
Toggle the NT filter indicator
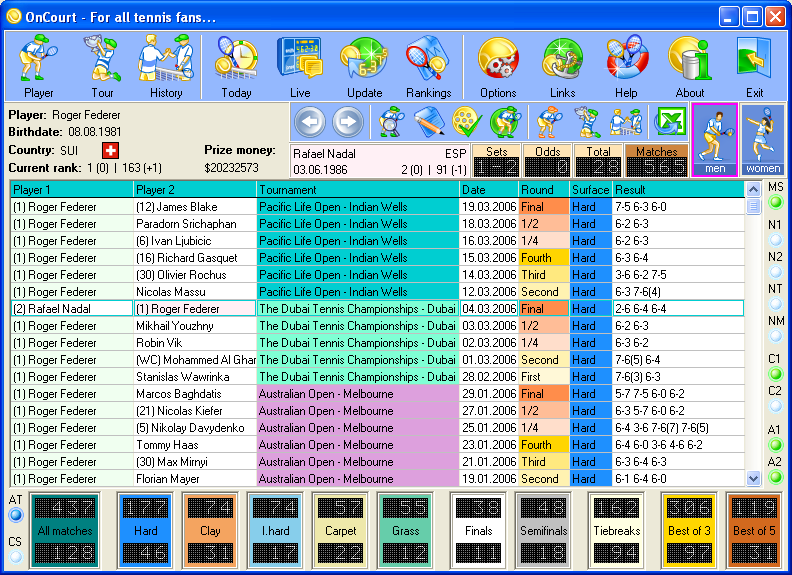[x=775, y=305]
